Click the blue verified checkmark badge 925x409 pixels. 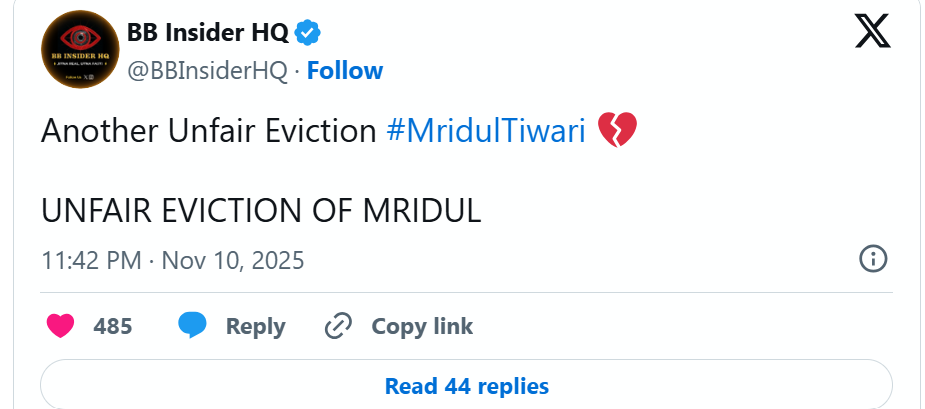(308, 33)
